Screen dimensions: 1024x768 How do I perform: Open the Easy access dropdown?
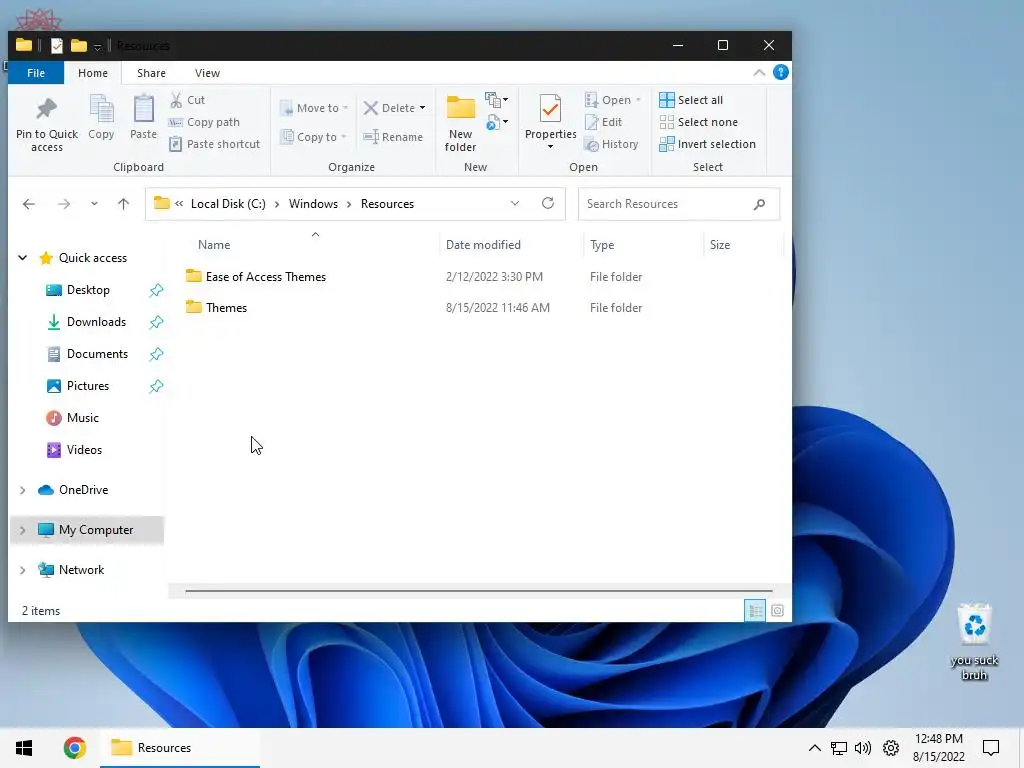click(x=497, y=121)
